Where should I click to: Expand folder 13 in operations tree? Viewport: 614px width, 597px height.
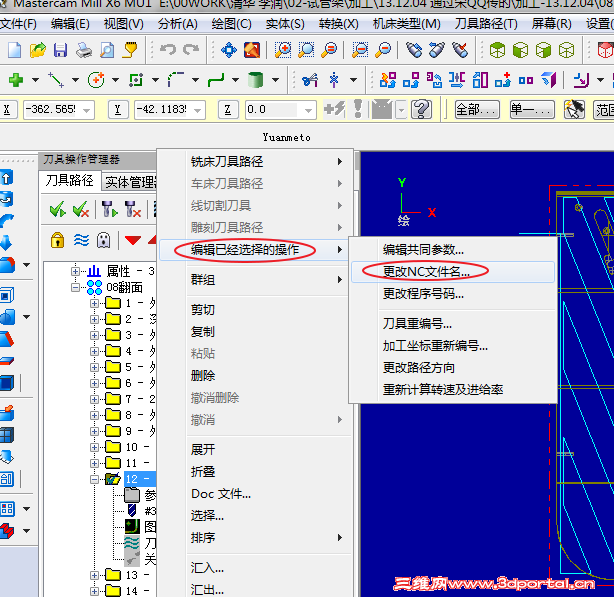(94, 575)
